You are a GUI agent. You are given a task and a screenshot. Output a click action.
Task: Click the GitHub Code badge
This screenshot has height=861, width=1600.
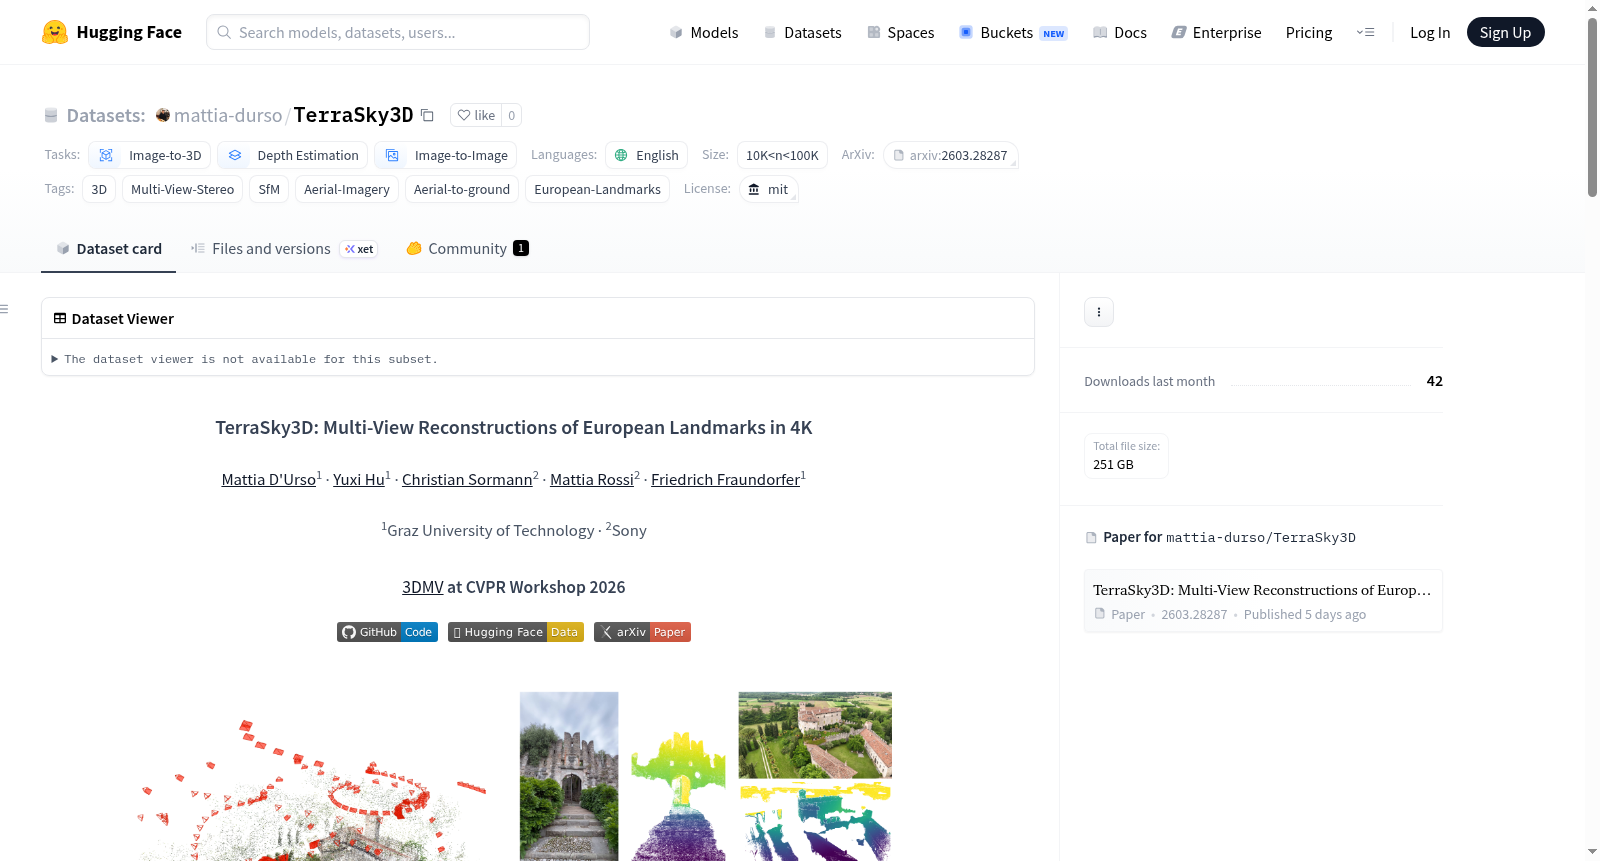387,632
